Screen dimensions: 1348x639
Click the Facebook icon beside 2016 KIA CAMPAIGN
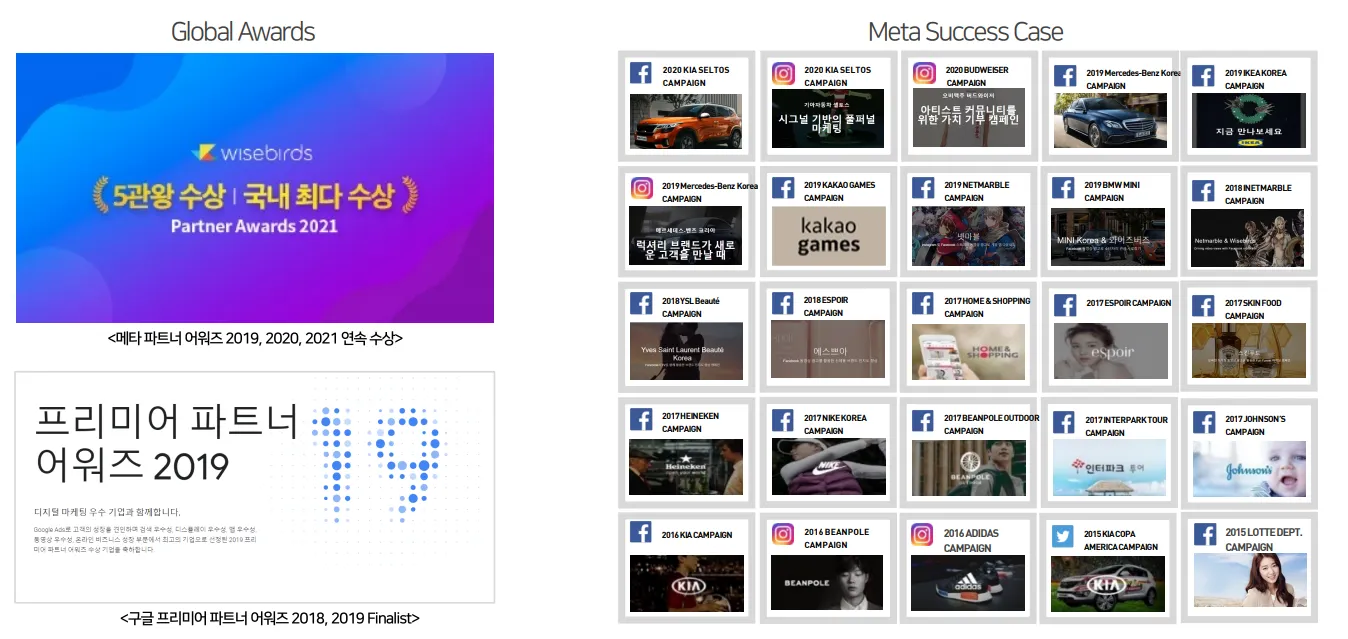click(x=641, y=533)
